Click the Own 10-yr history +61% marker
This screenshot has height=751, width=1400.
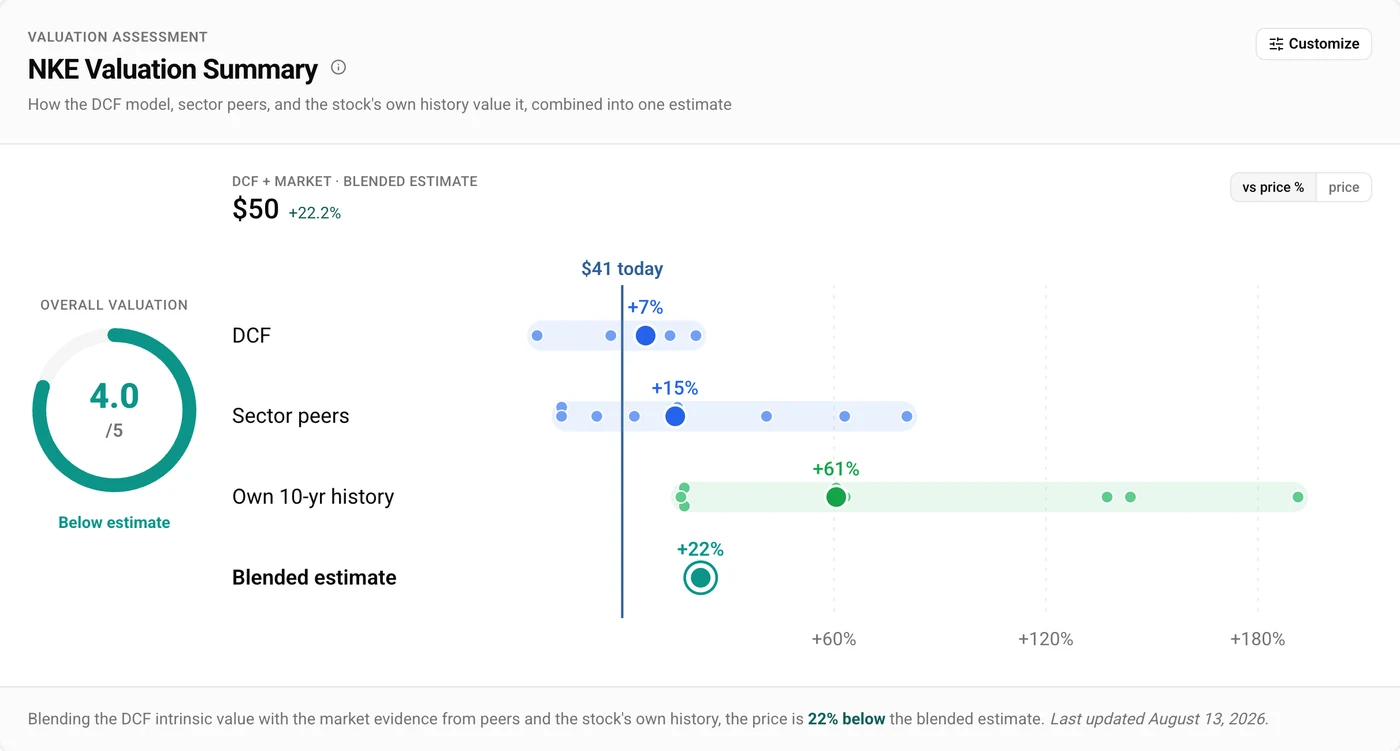pos(836,497)
